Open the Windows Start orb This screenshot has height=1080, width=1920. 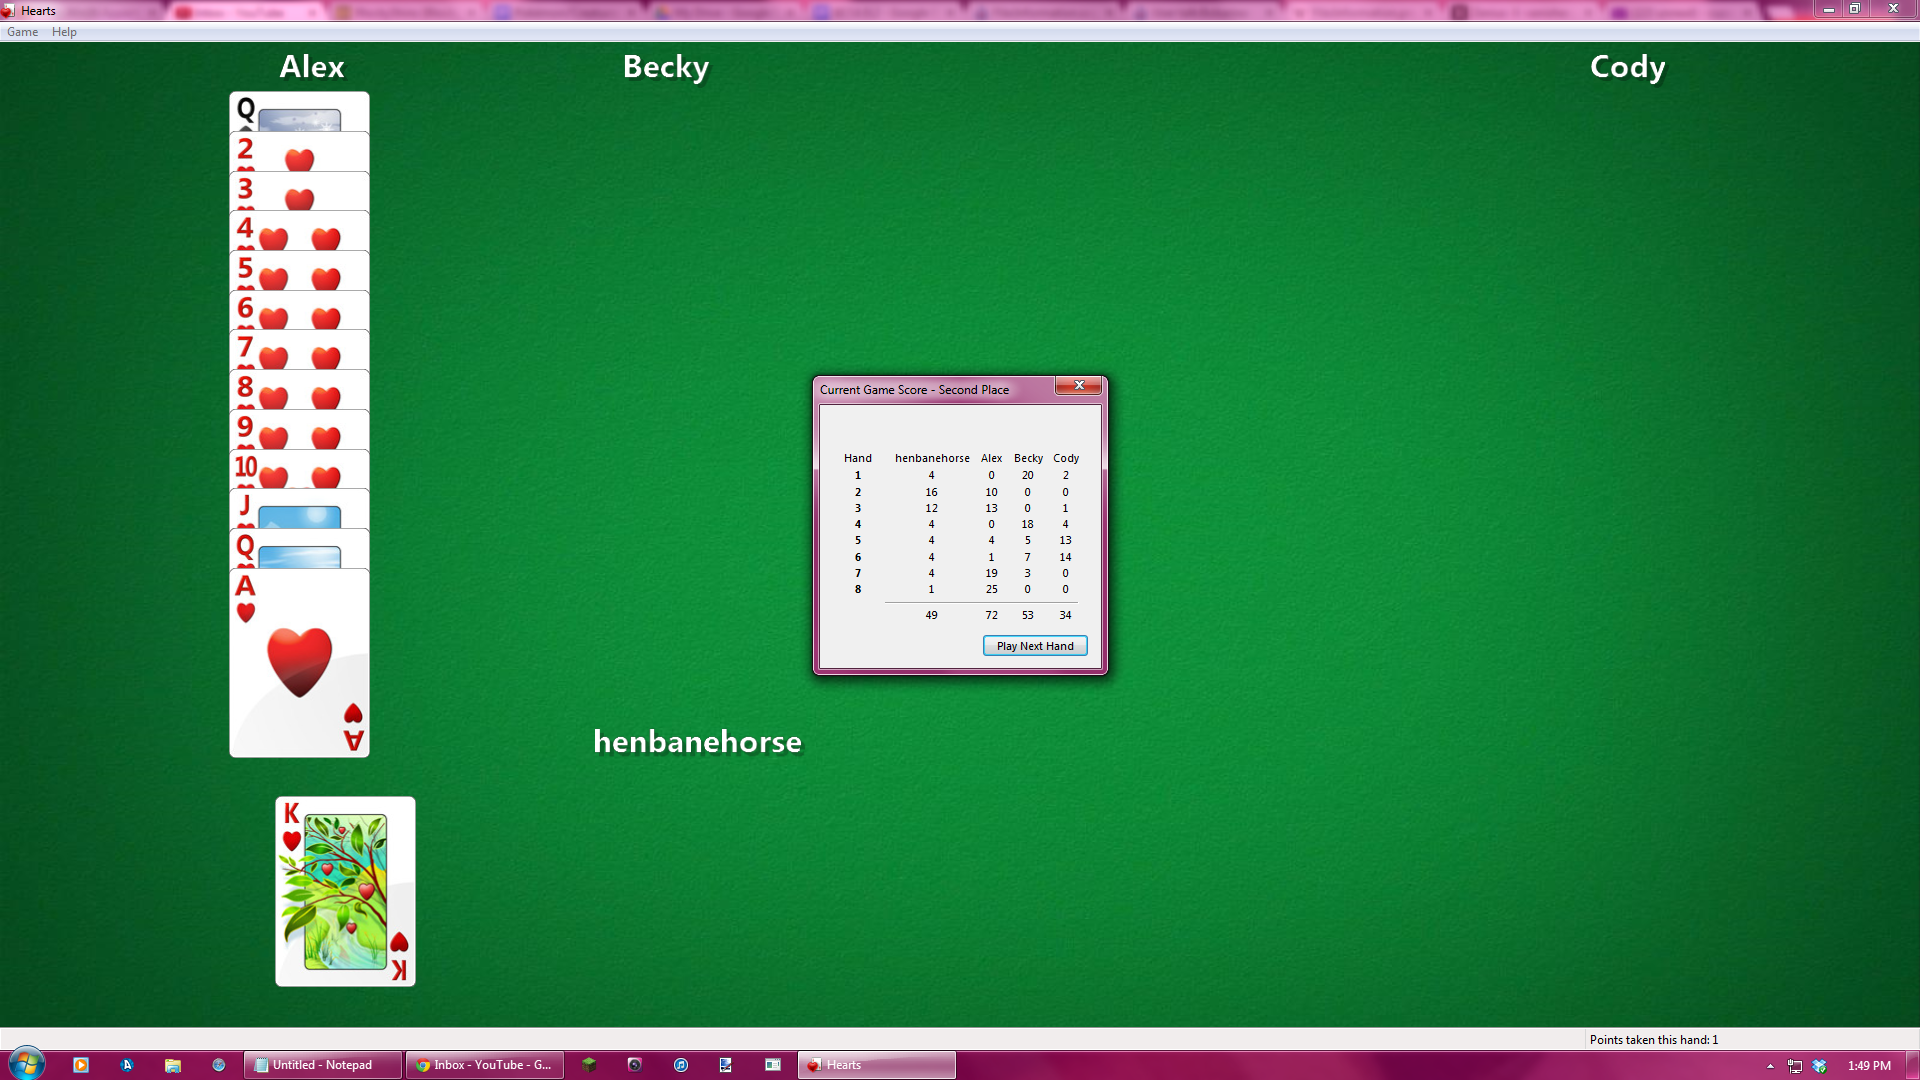tap(27, 1064)
